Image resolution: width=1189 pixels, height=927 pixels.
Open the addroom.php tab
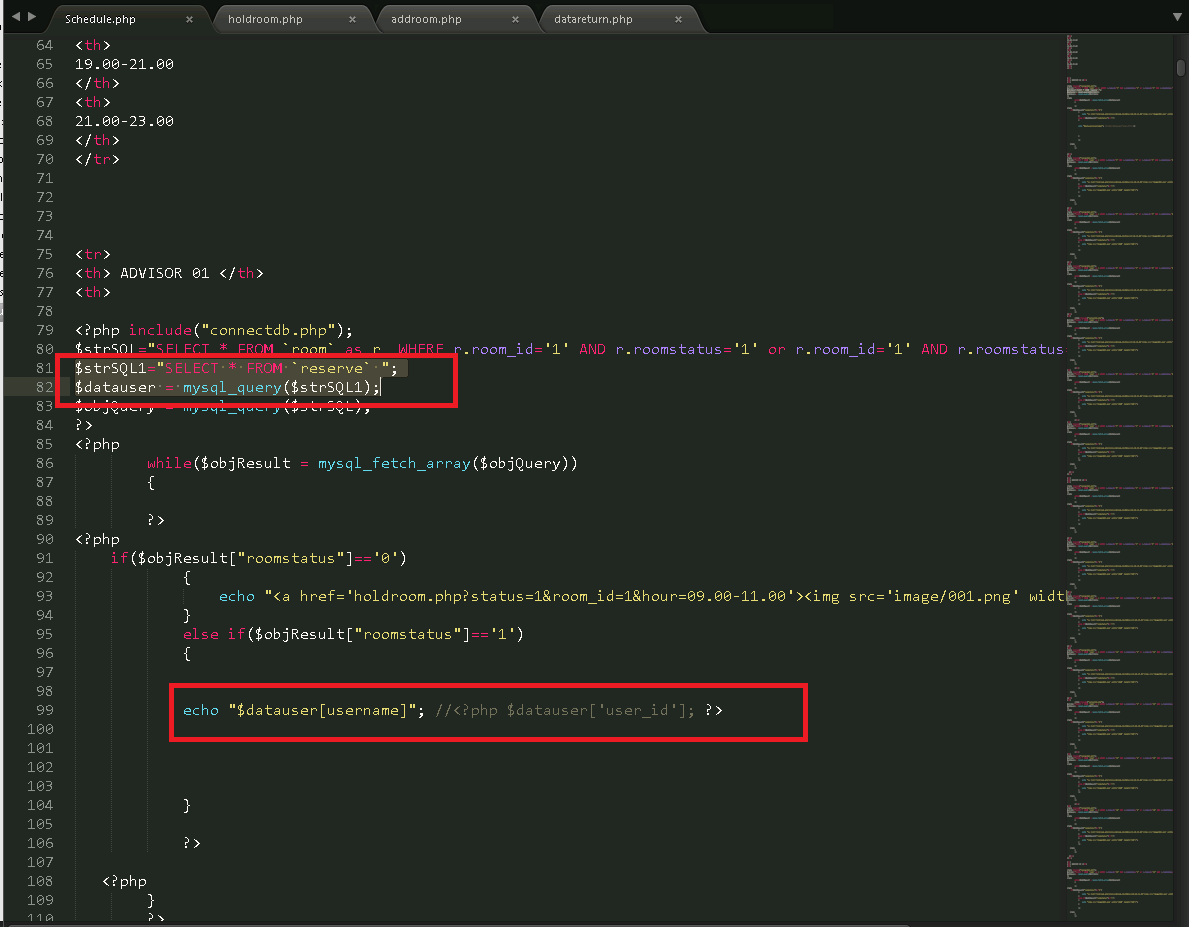point(427,19)
